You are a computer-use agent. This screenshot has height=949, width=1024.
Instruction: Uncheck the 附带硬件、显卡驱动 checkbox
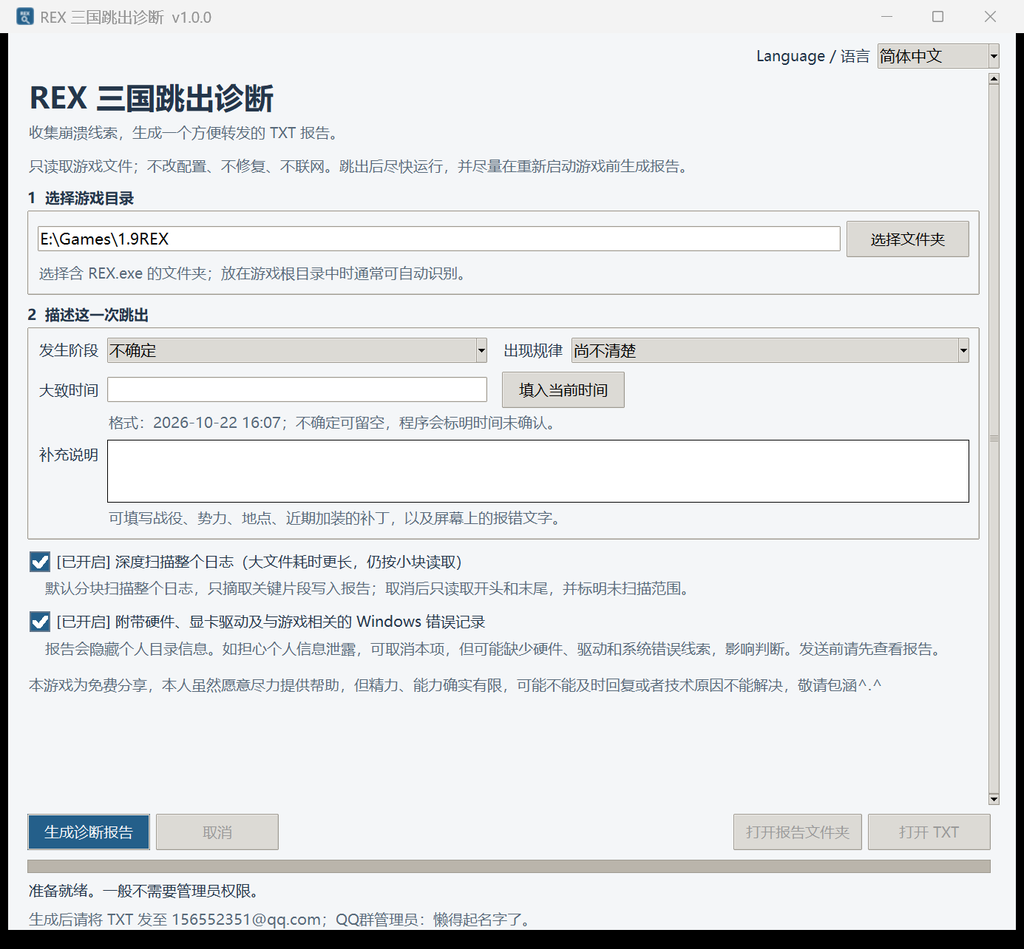tap(40, 621)
